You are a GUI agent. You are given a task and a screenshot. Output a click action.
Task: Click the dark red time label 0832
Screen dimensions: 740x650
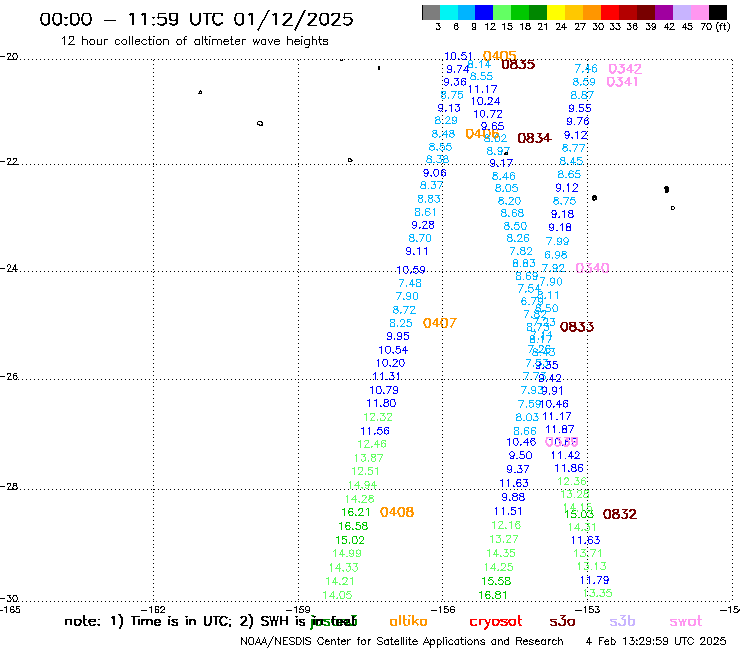[620, 514]
